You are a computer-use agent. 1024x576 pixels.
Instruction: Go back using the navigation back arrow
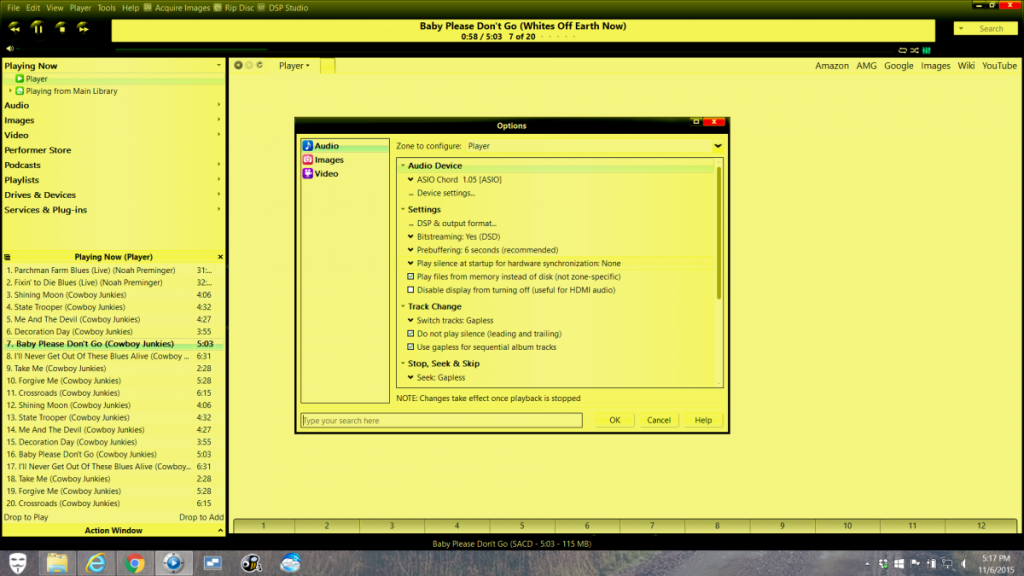pos(238,65)
